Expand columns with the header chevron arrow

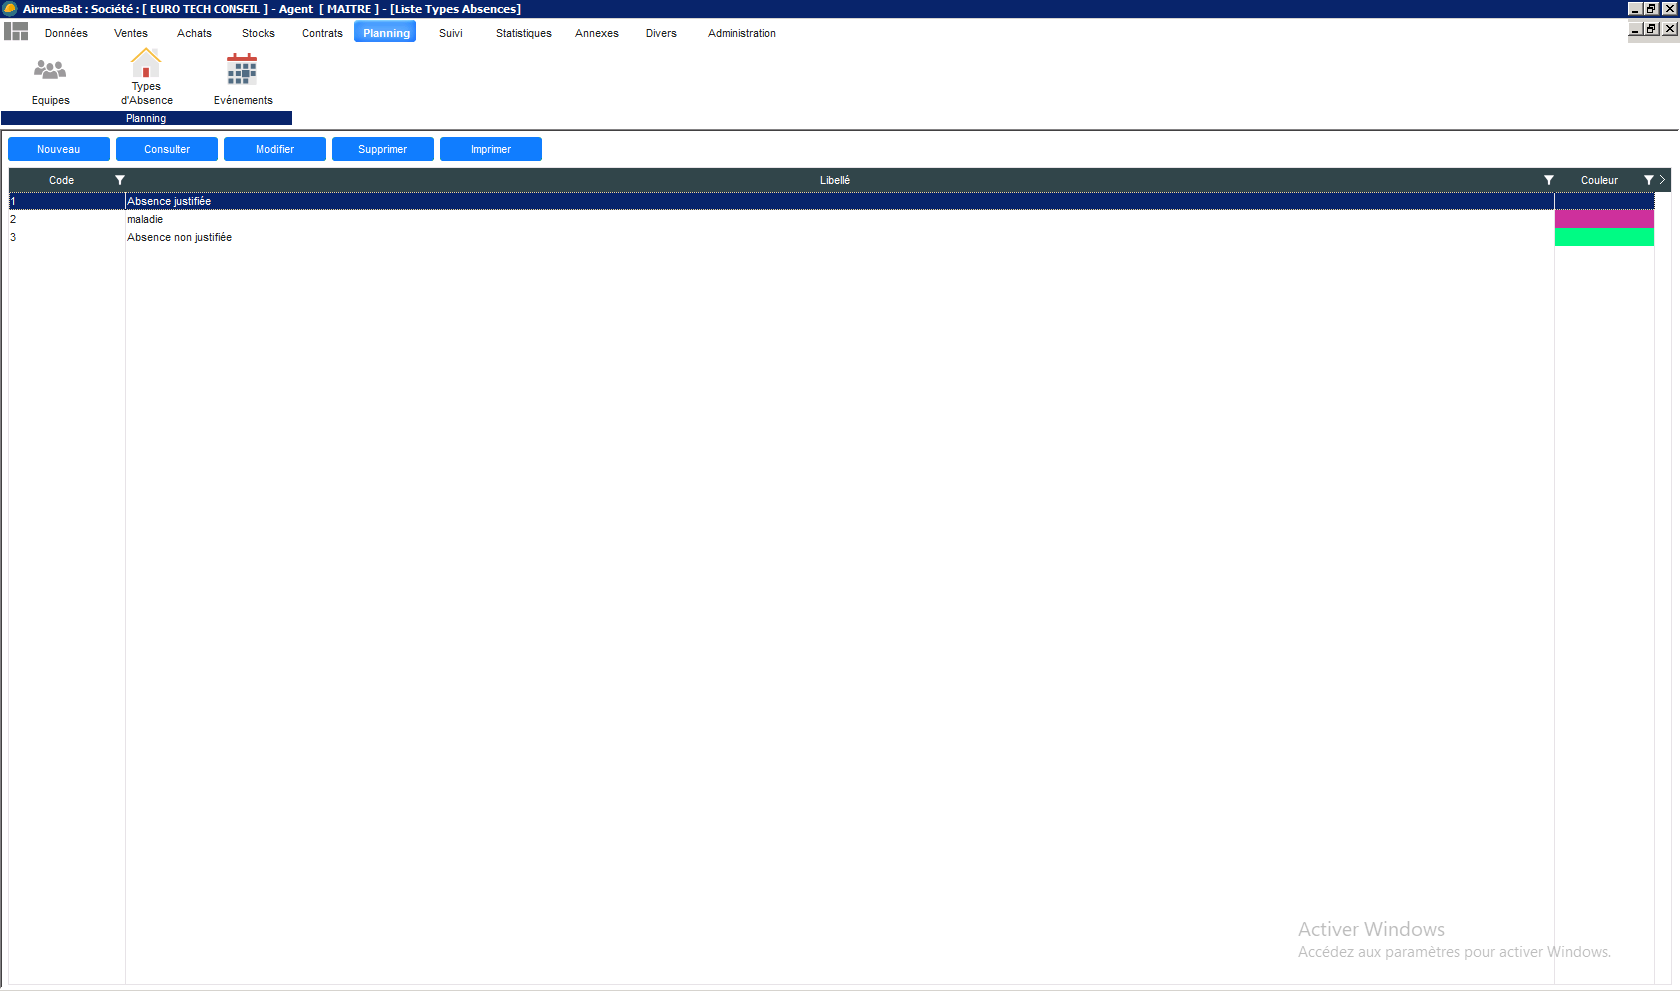[1662, 180]
